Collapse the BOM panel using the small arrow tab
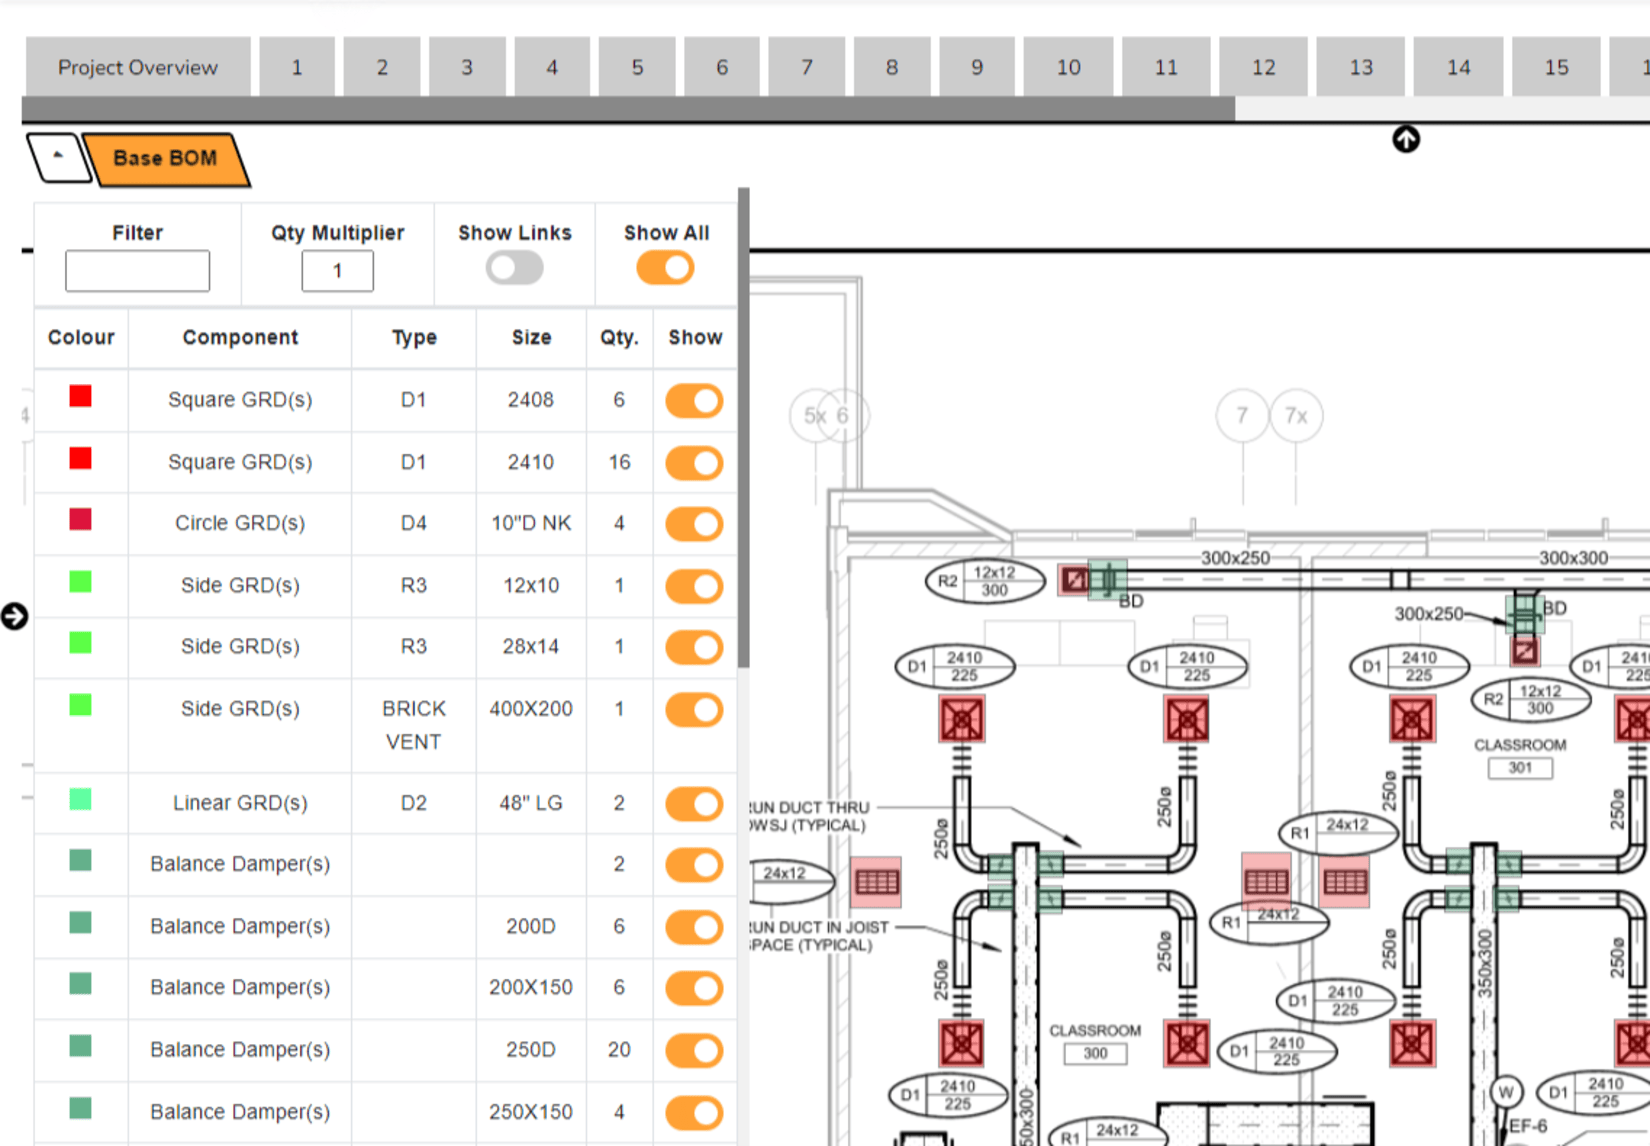 pyautogui.click(x=59, y=158)
